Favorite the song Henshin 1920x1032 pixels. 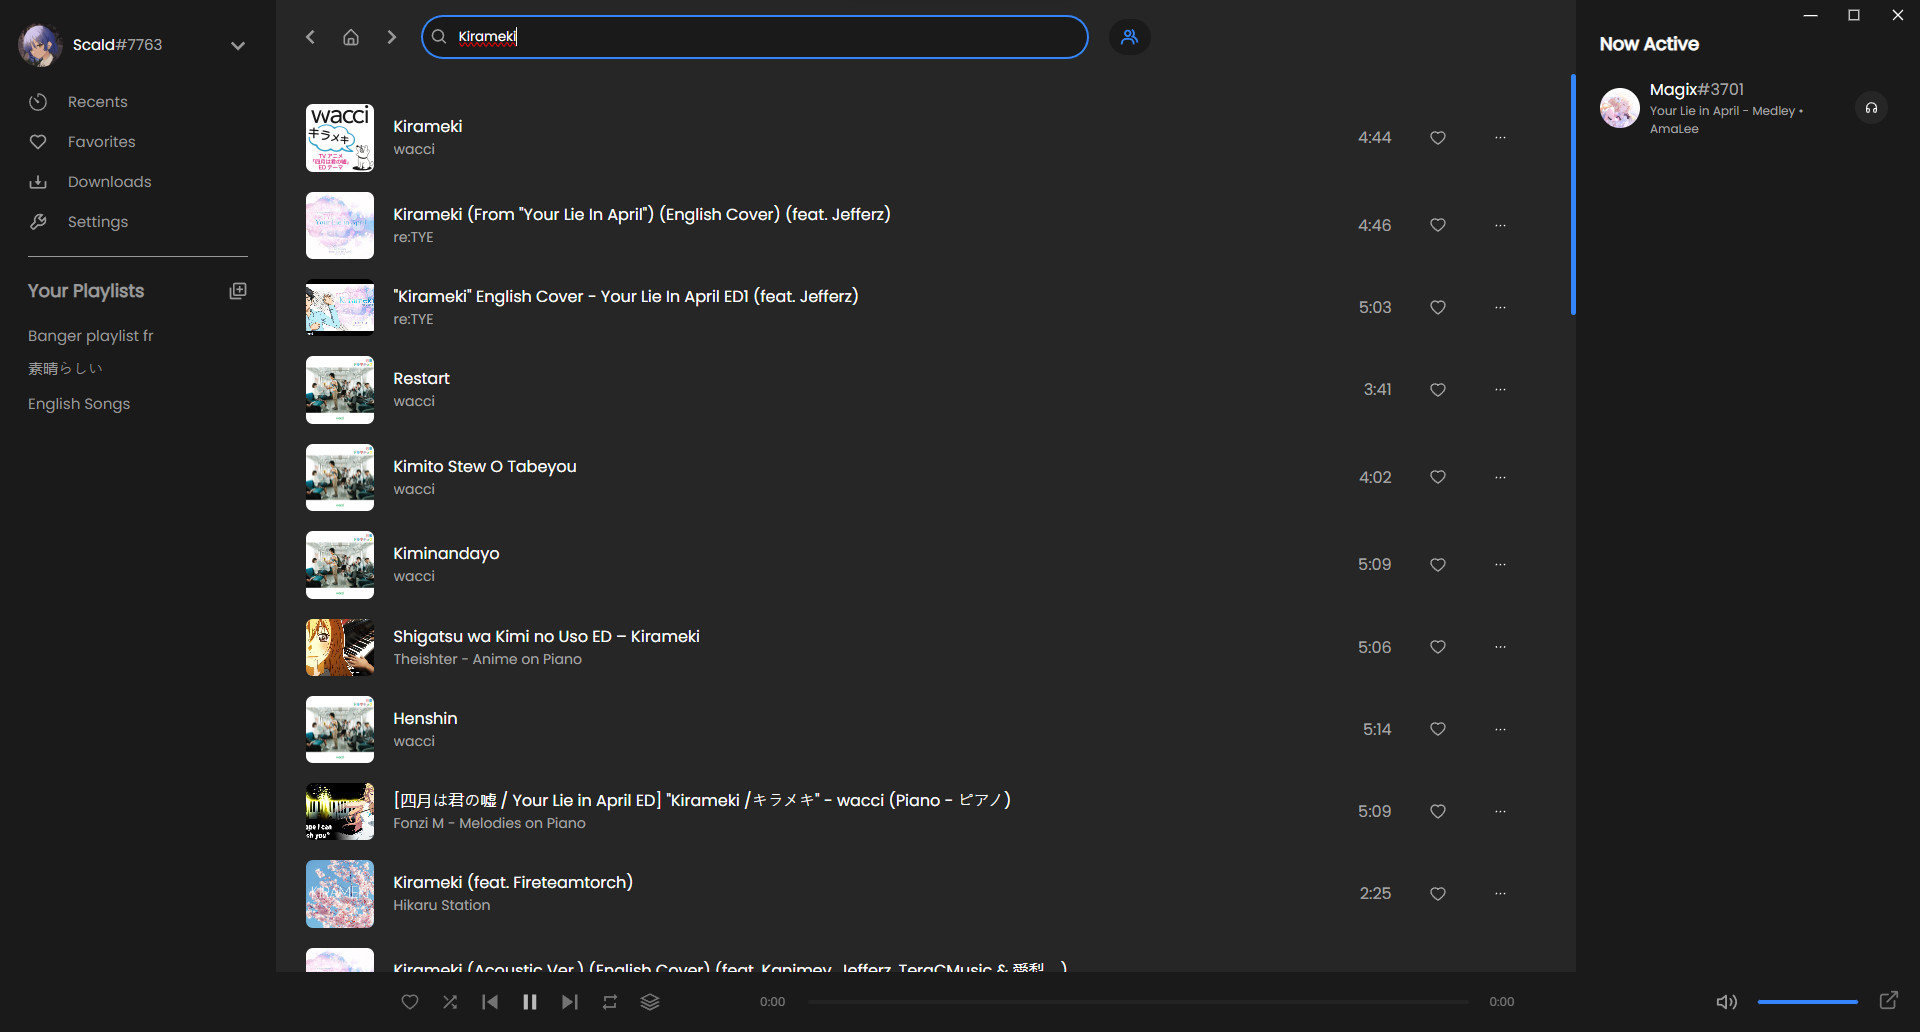pyautogui.click(x=1438, y=730)
